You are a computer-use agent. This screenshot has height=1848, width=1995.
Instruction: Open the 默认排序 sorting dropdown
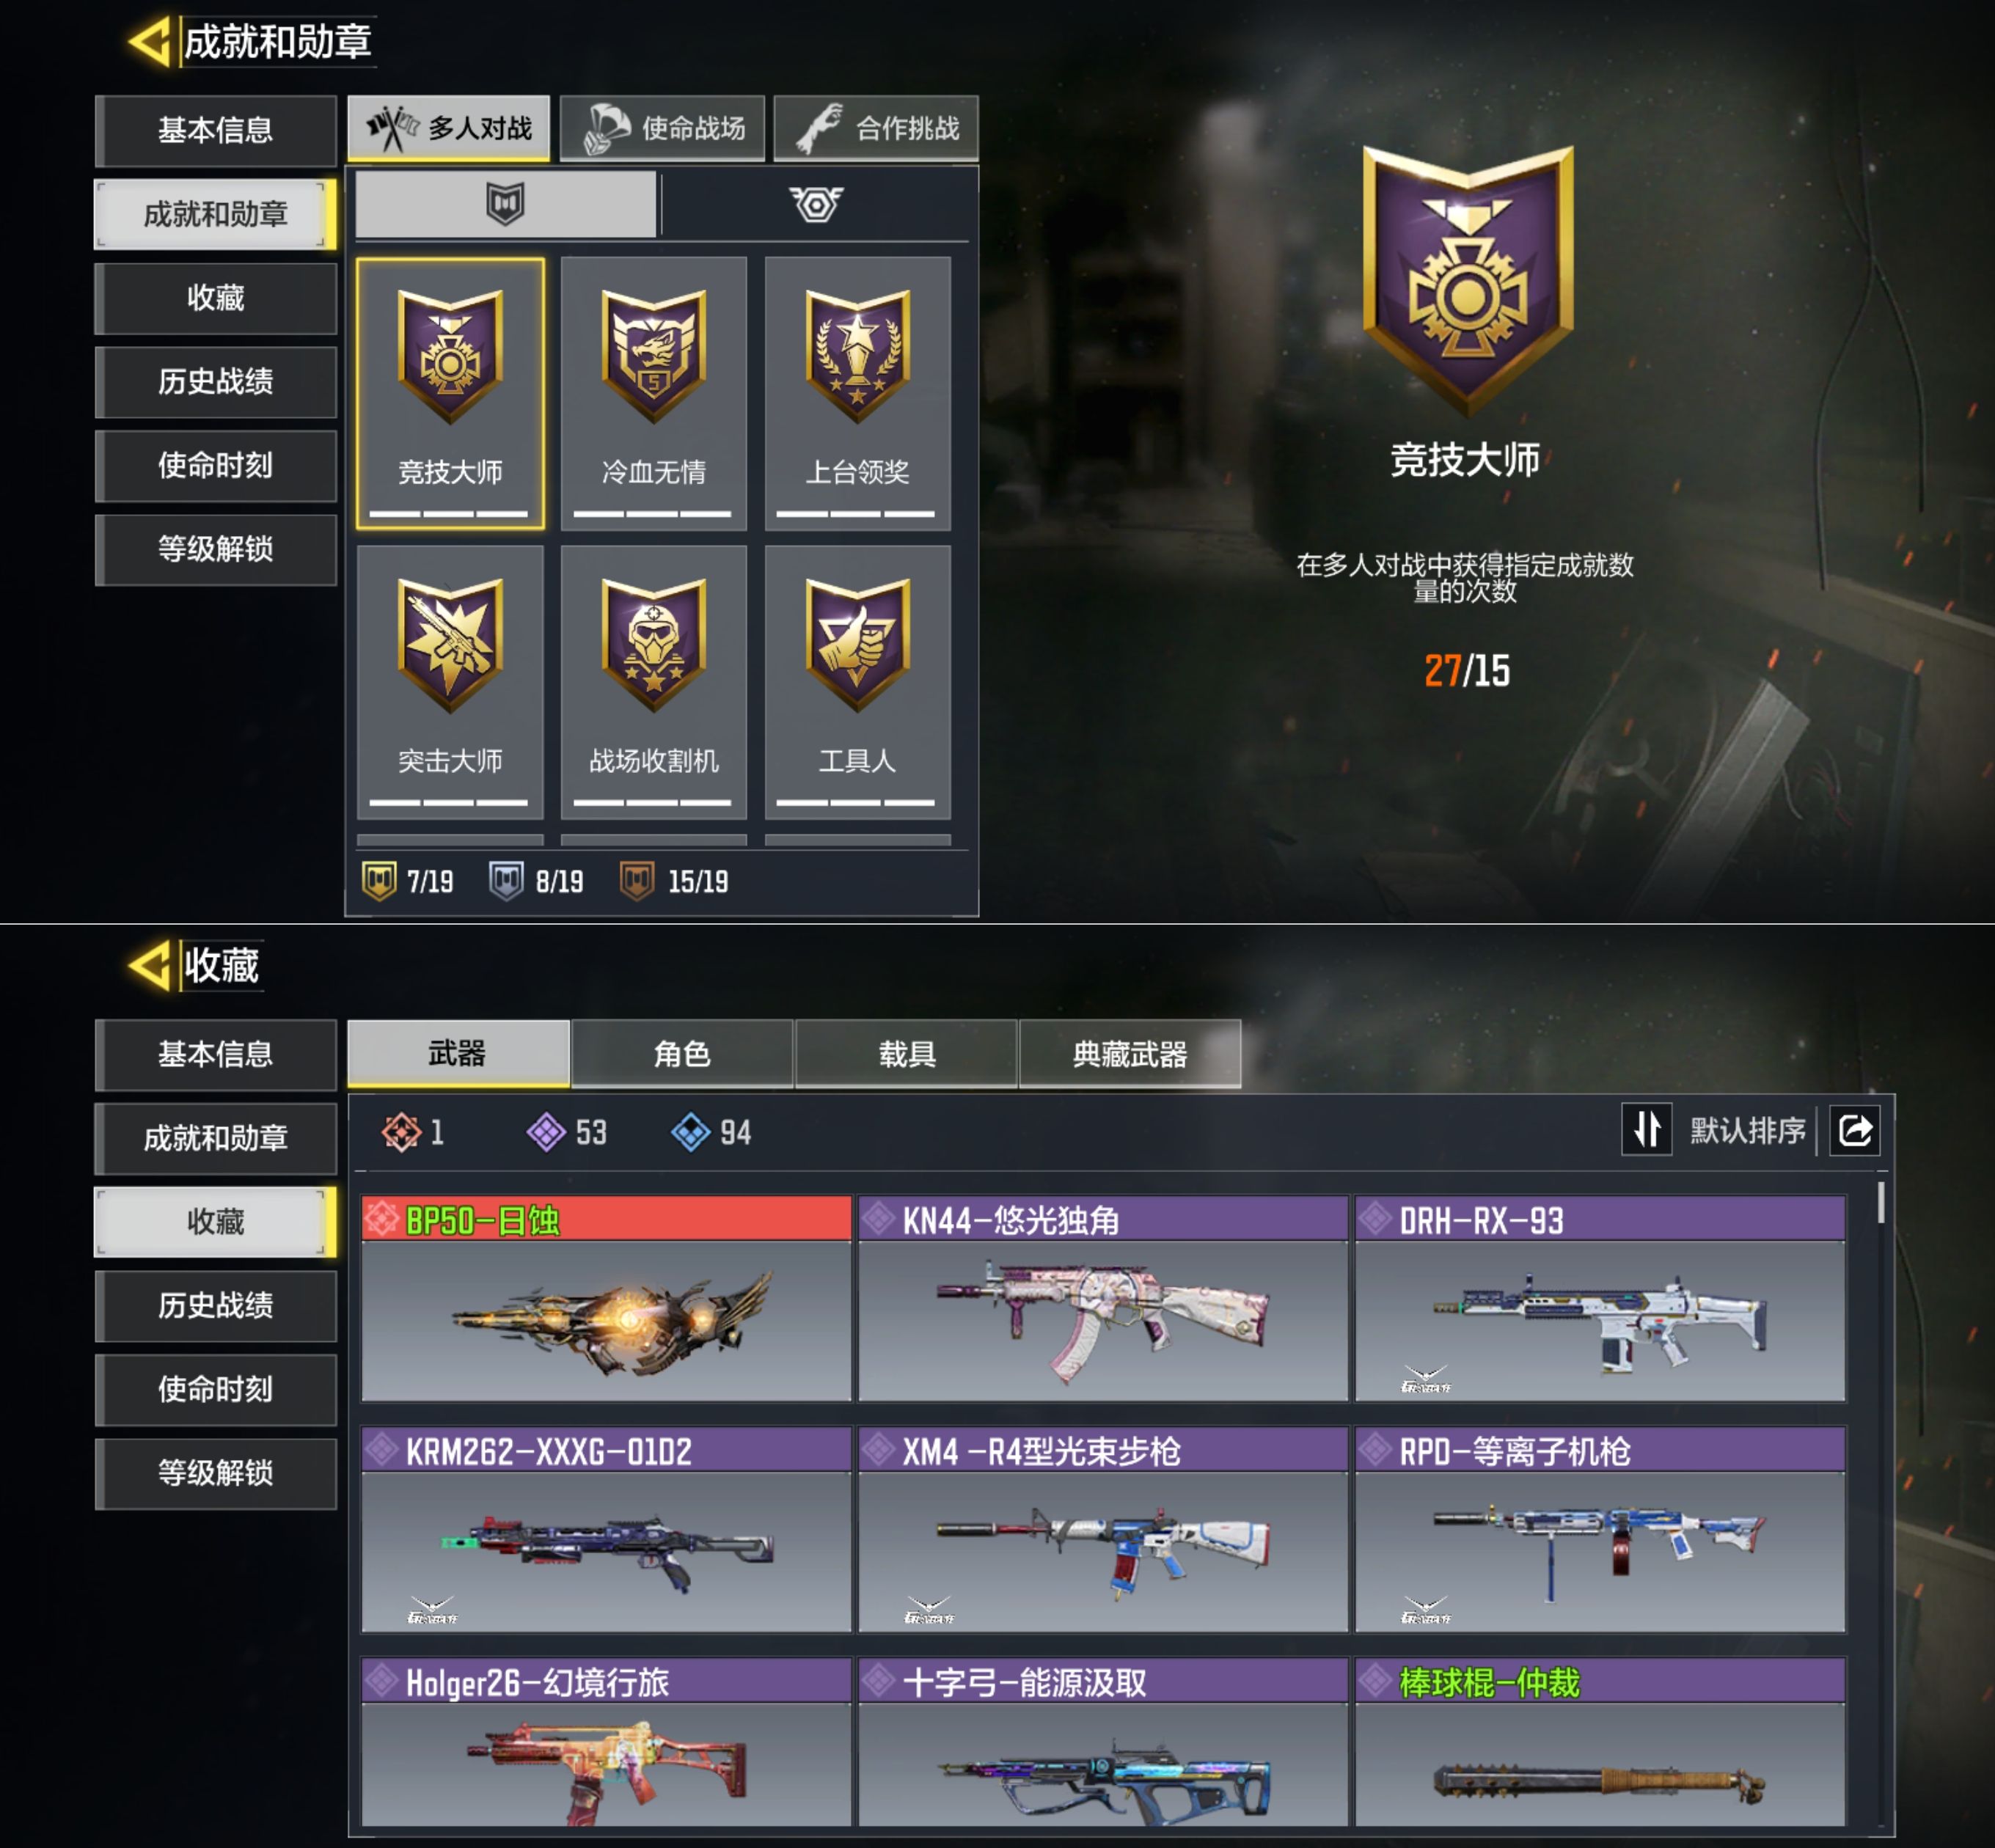[x=1747, y=1131]
